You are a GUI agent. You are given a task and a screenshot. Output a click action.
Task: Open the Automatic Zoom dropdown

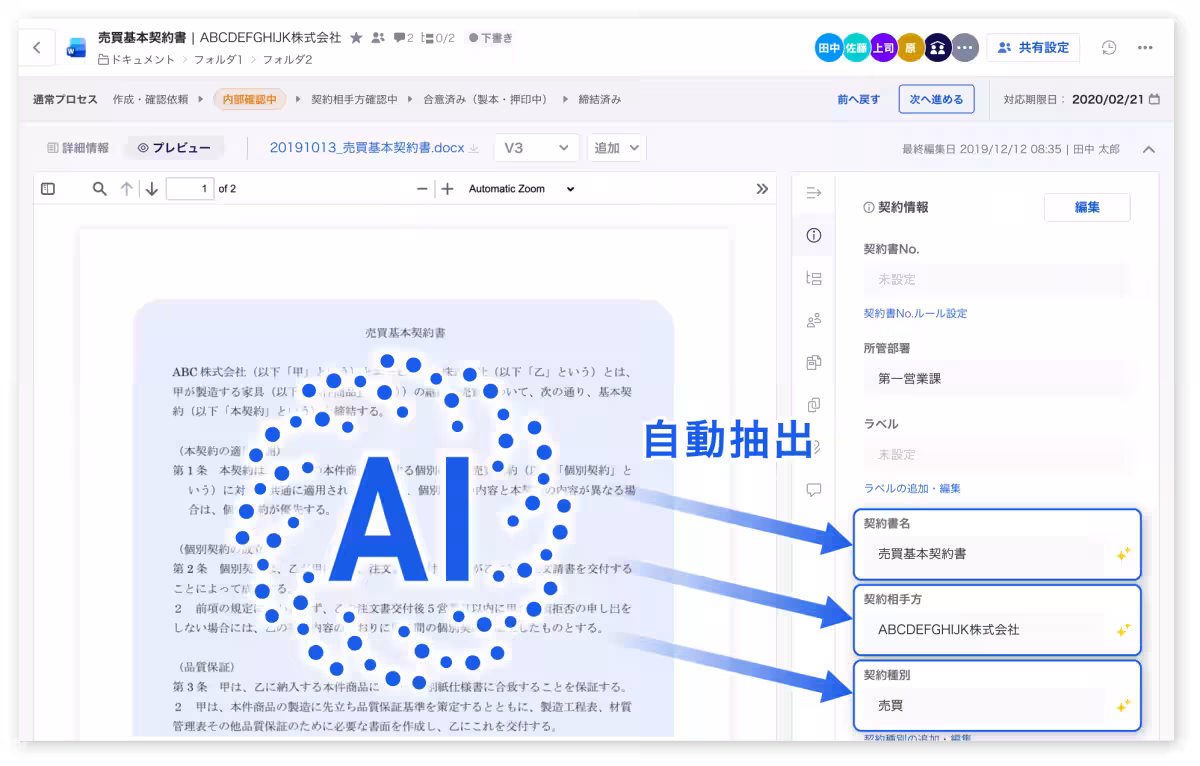pyautogui.click(x=519, y=188)
